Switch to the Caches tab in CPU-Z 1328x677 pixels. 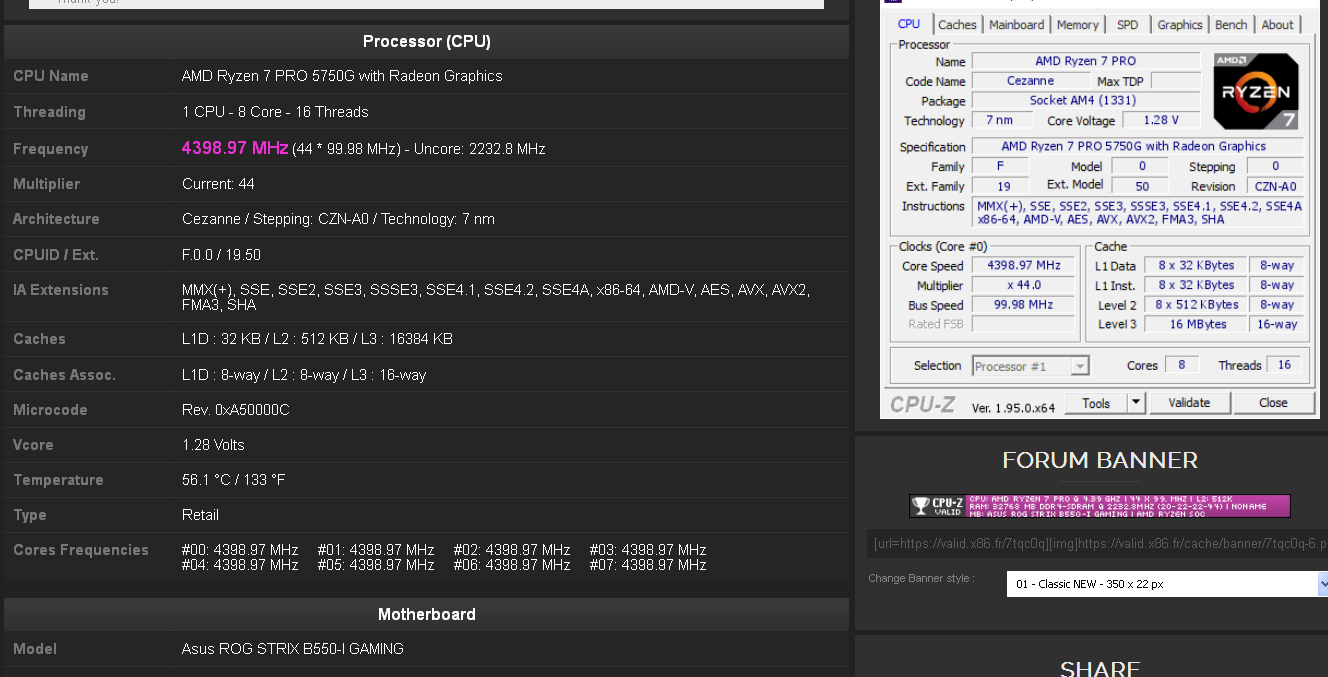click(x=957, y=25)
